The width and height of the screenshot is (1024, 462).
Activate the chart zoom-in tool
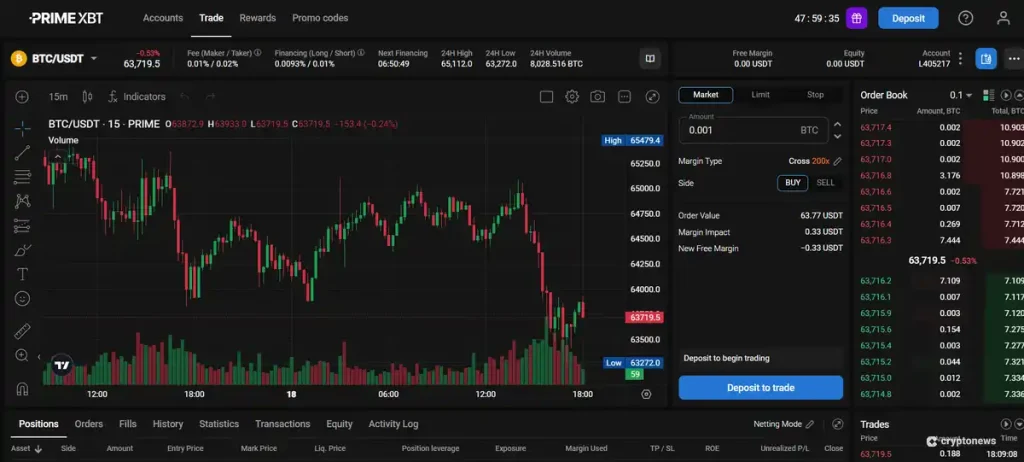22,355
